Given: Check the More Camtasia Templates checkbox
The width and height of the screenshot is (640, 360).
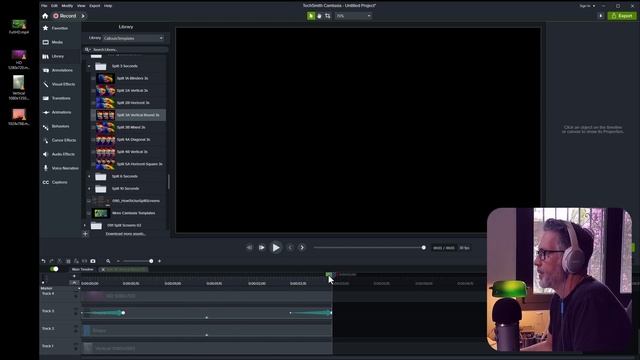Looking at the screenshot, I should (89, 213).
